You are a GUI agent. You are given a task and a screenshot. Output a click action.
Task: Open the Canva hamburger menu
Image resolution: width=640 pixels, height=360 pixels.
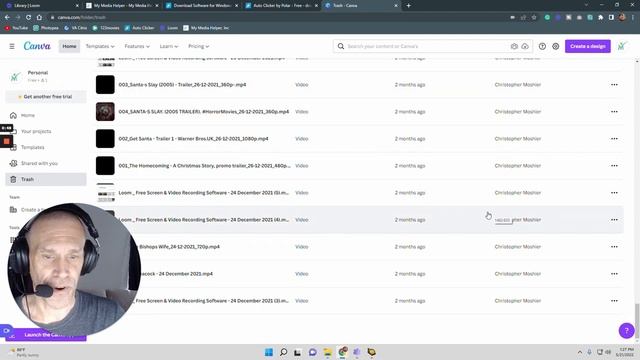(12, 46)
